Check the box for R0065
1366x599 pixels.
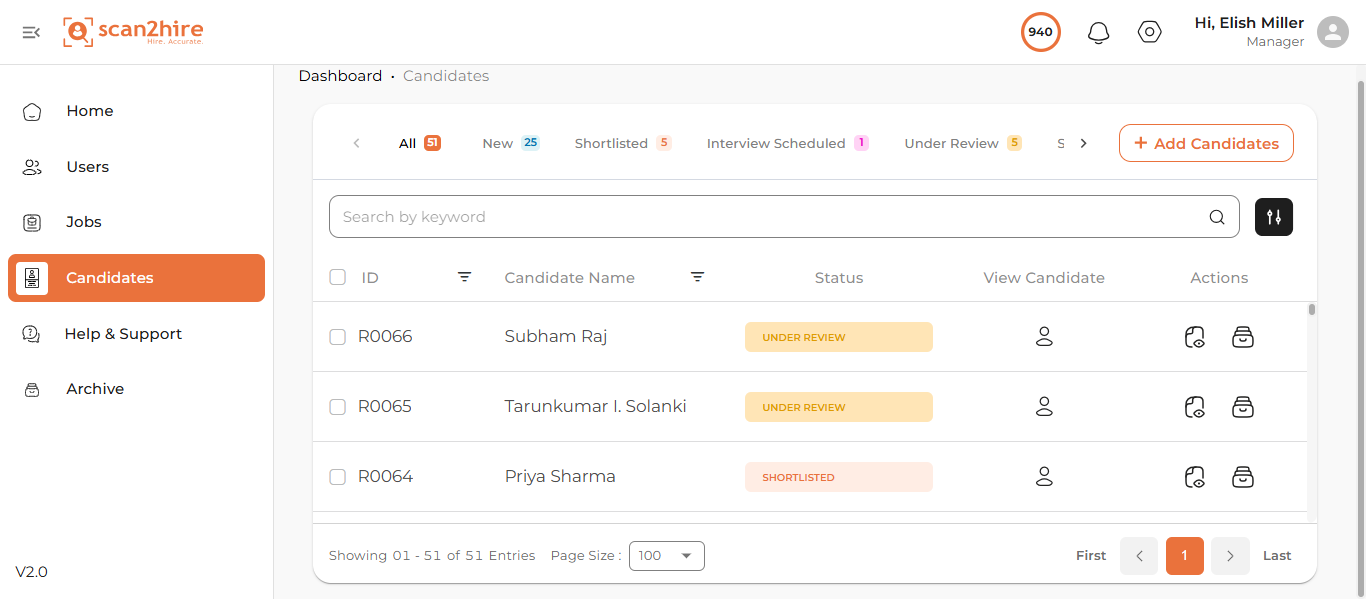(x=338, y=407)
